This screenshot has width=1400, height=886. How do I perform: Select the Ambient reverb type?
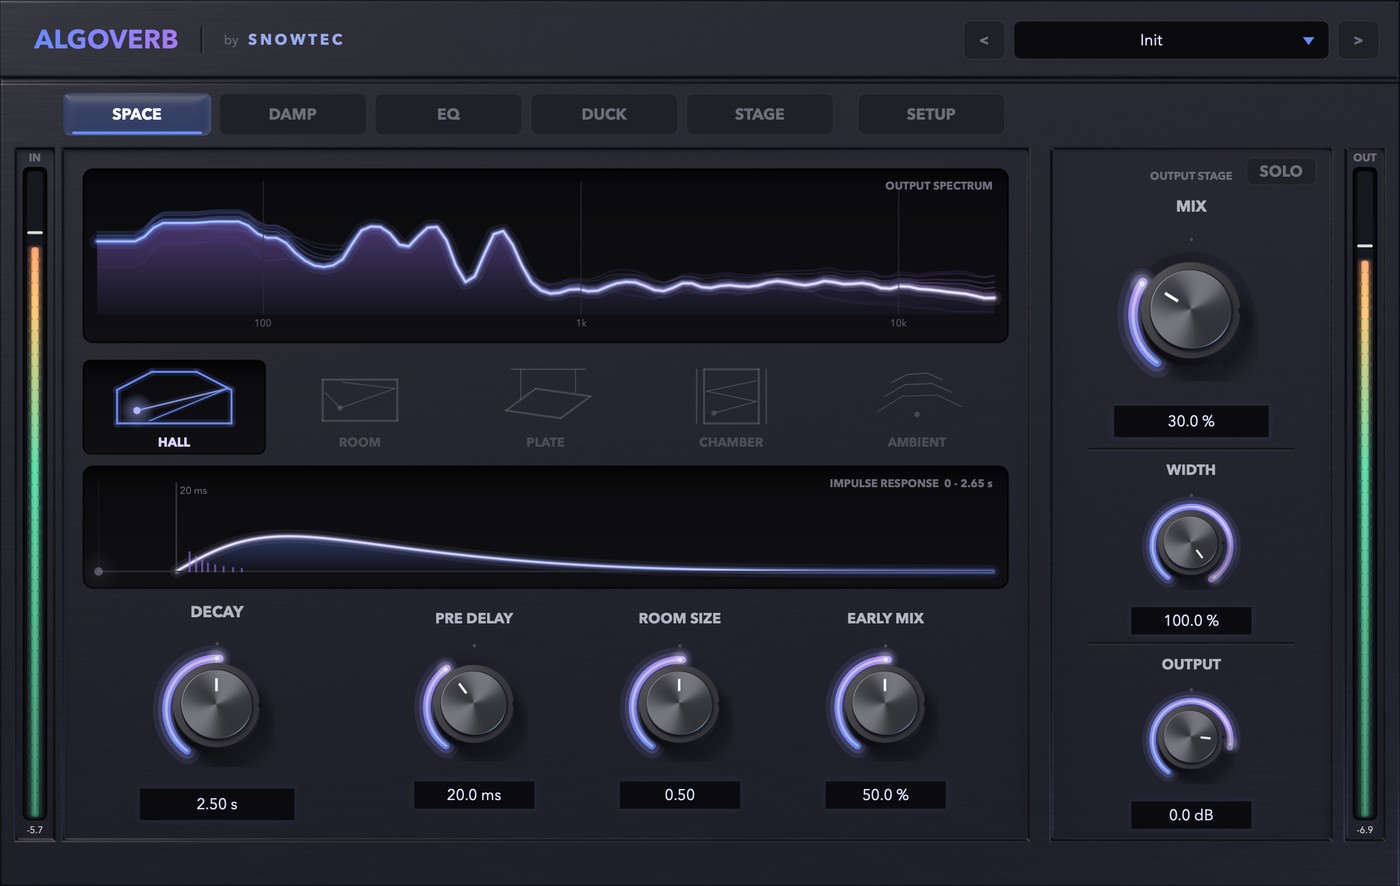917,407
